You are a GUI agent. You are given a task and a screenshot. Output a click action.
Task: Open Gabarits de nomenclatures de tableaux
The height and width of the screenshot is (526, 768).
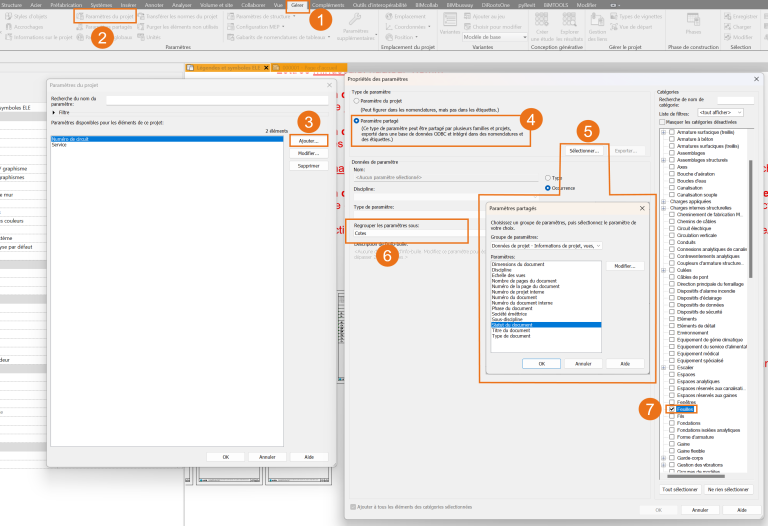coord(279,37)
